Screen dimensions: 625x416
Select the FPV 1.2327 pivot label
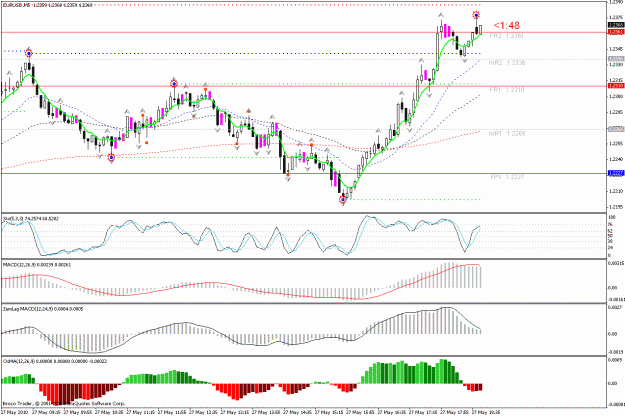[507, 177]
